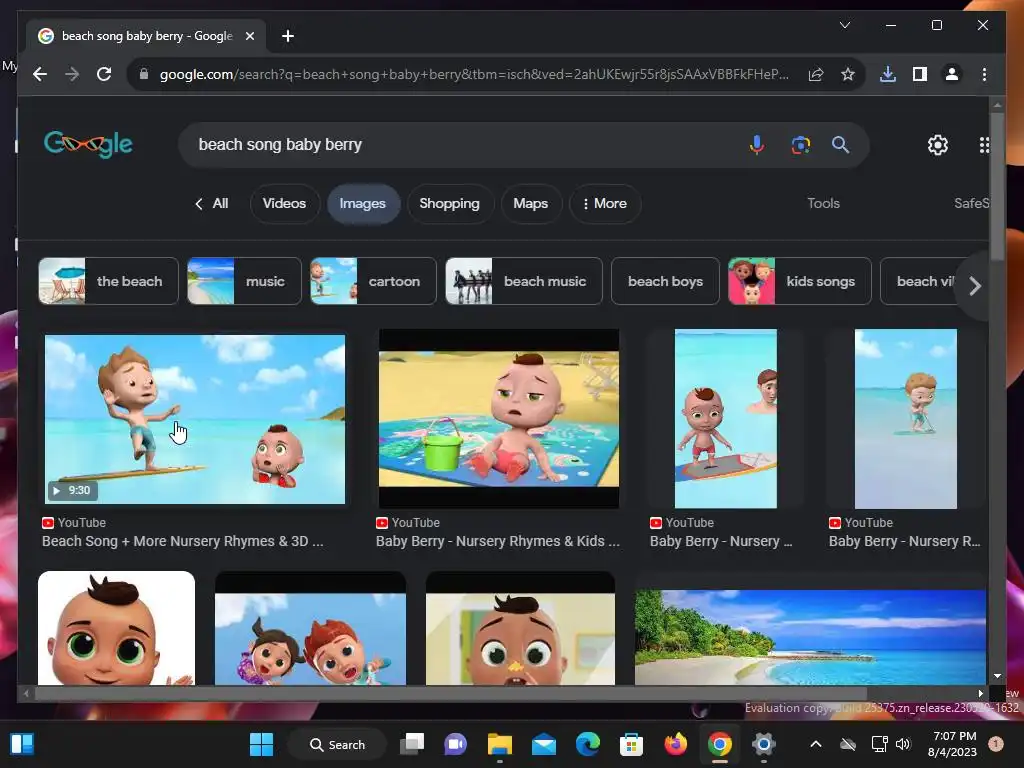This screenshot has width=1024, height=768.
Task: Open the baby face white background thumbnail
Action: [x=116, y=628]
